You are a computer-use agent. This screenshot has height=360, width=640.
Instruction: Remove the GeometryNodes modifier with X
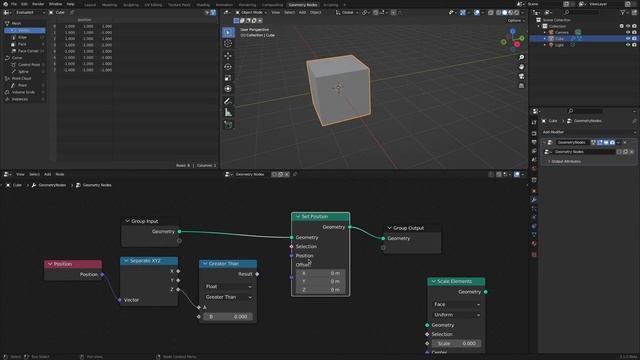tap(625, 142)
